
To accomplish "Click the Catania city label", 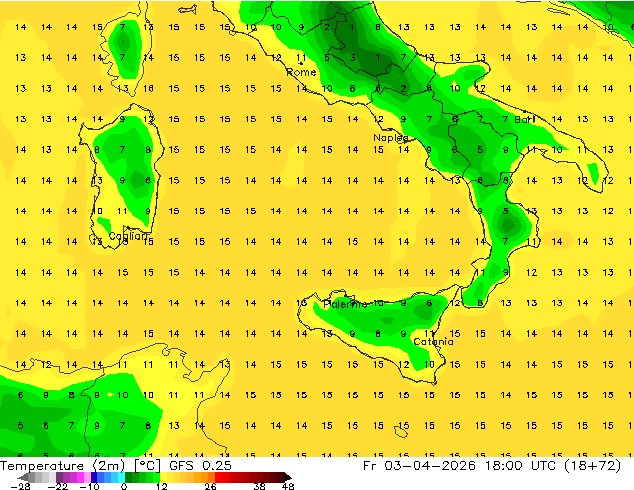I will pos(433,342).
